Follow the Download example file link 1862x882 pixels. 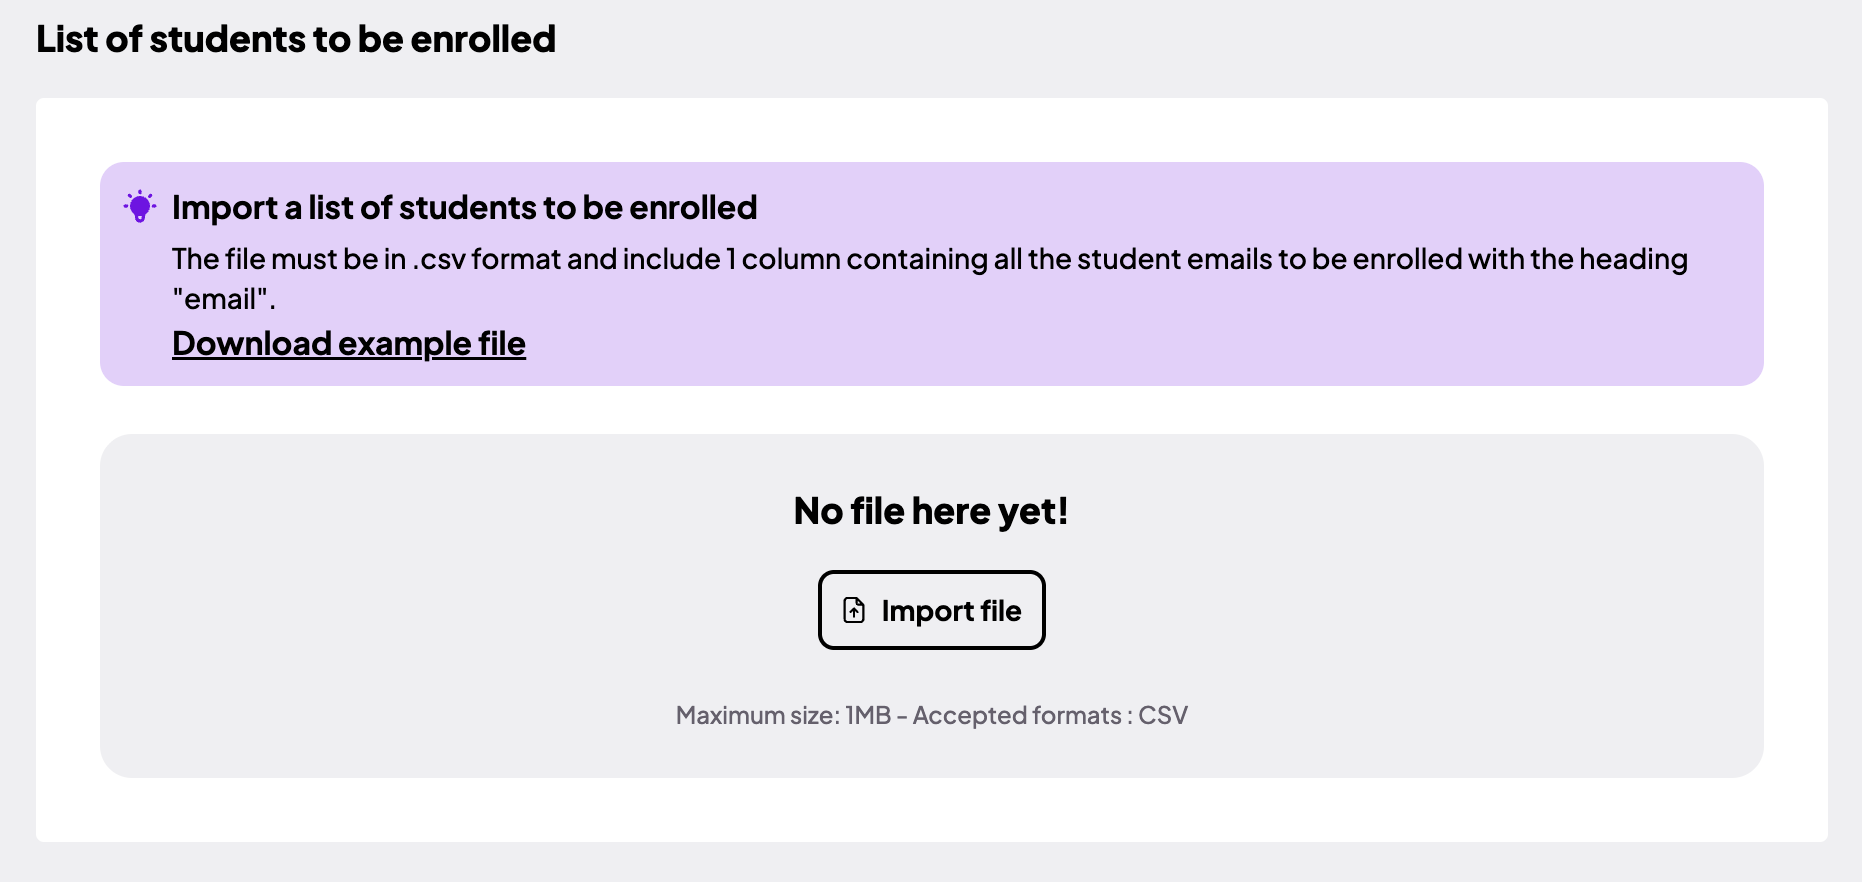[349, 343]
